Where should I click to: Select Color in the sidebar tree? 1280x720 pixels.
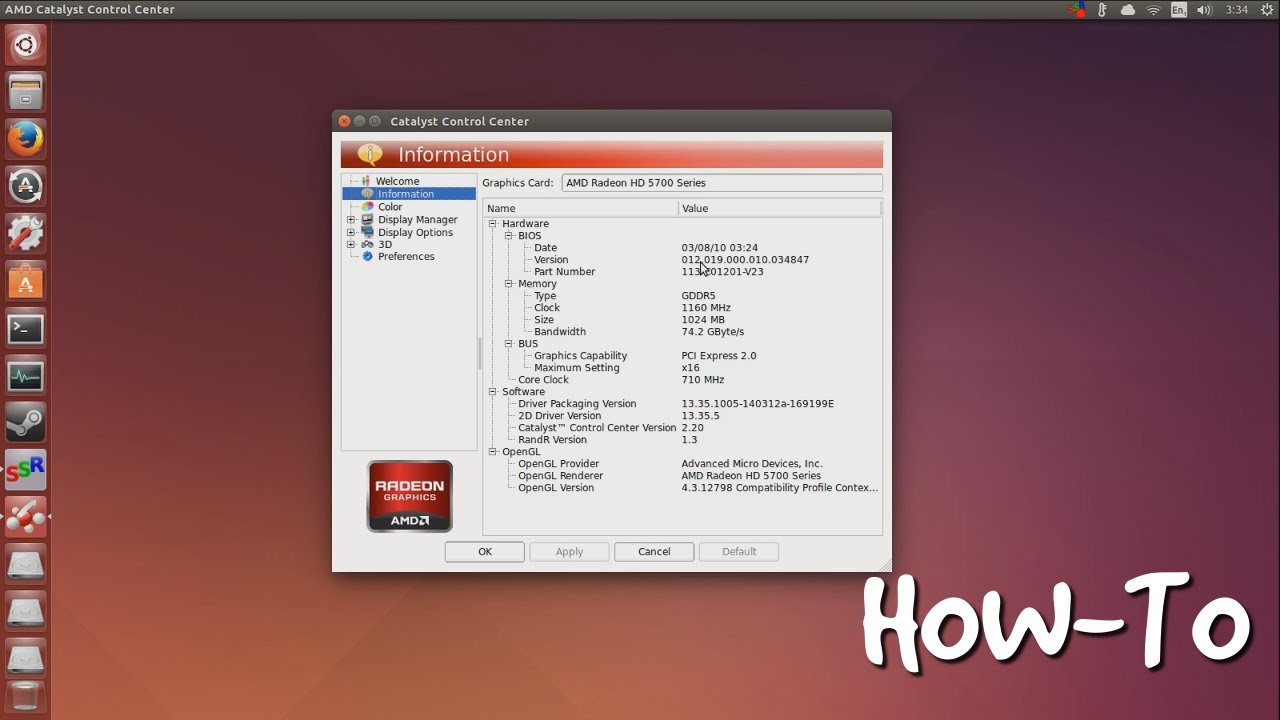(x=390, y=207)
